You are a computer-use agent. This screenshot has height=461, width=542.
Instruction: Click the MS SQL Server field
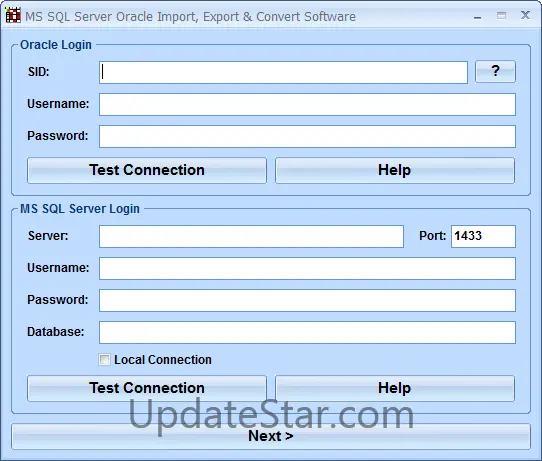pyautogui.click(x=251, y=236)
